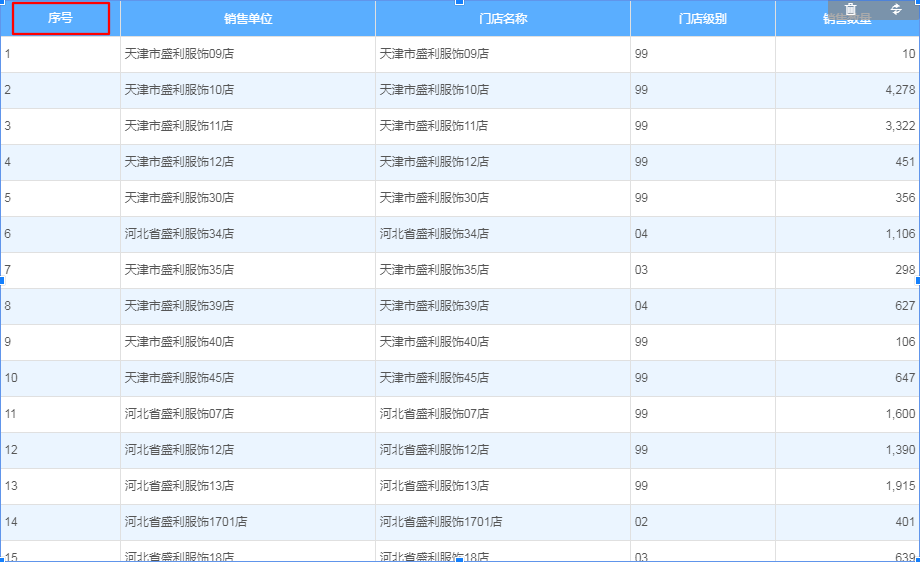Screen dimensions: 920x562
Task: Click sales quantity 10 in row 1
Action: click(x=908, y=54)
